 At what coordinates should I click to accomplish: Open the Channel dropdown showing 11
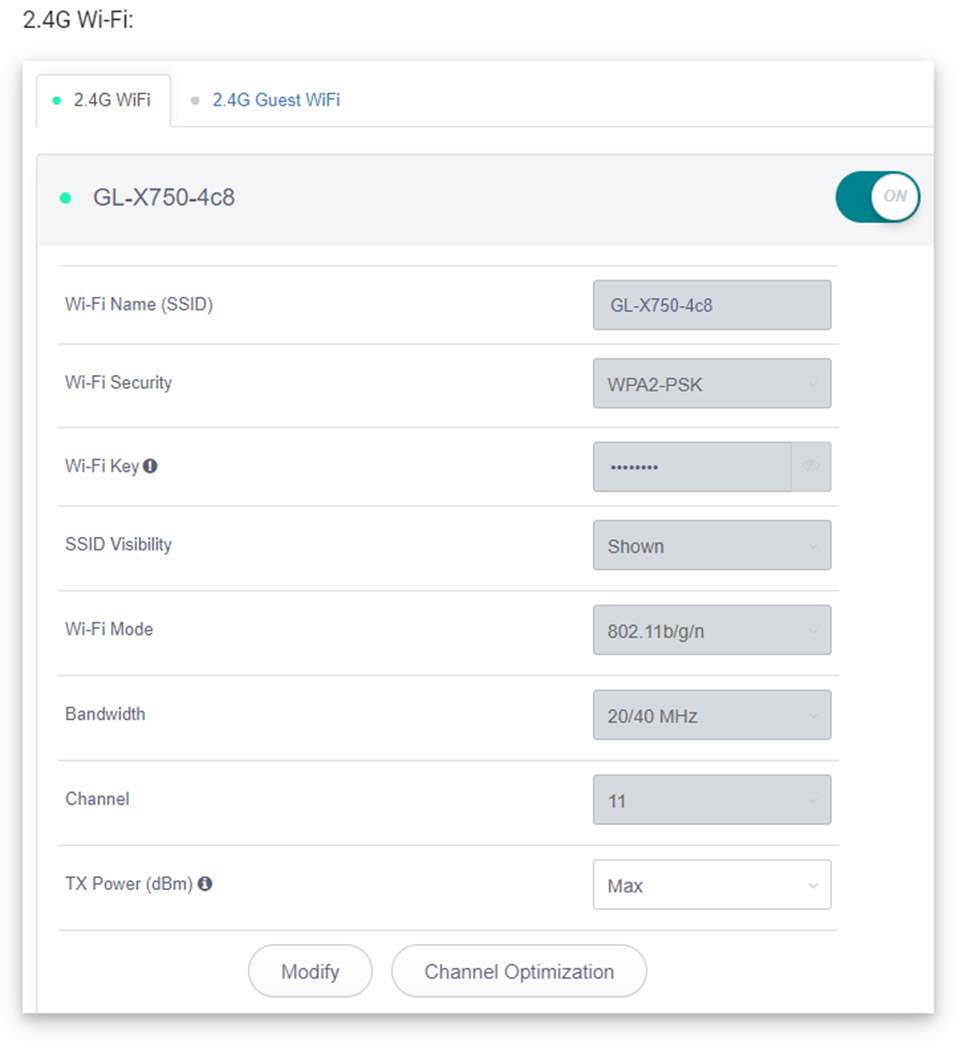click(x=712, y=800)
